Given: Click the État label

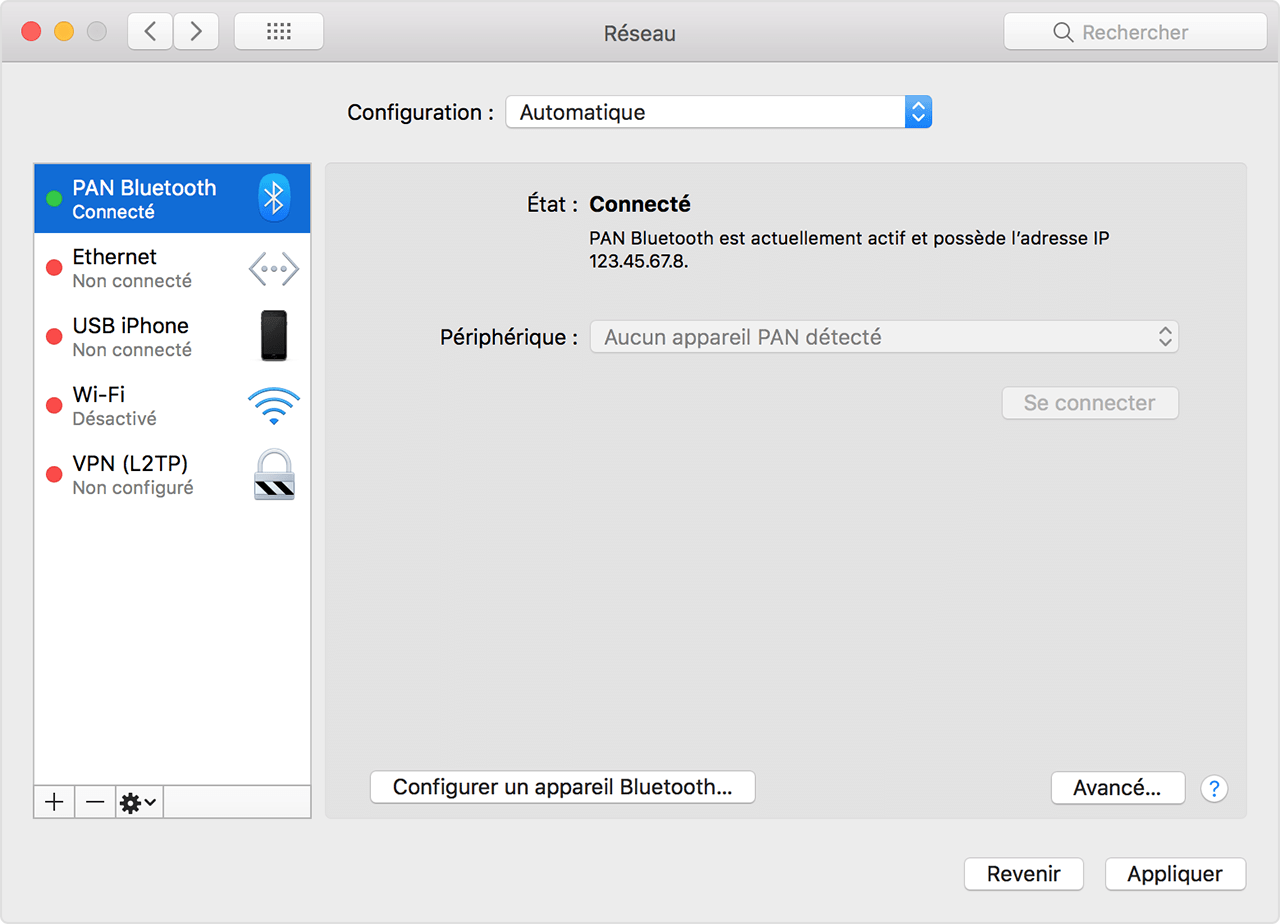Looking at the screenshot, I should point(553,204).
